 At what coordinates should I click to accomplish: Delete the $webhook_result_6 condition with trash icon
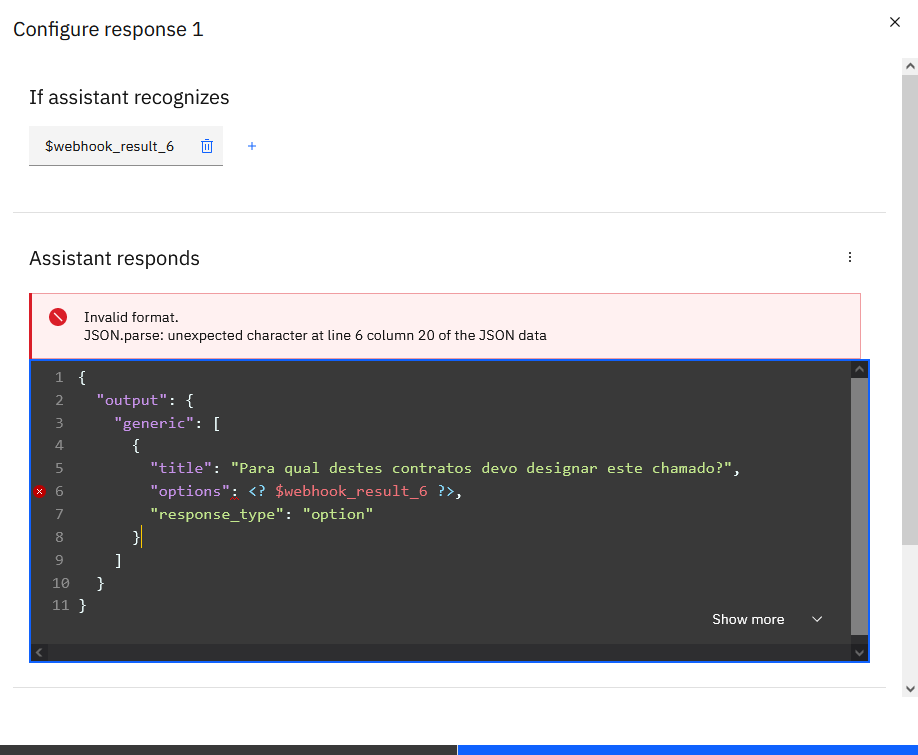(207, 146)
